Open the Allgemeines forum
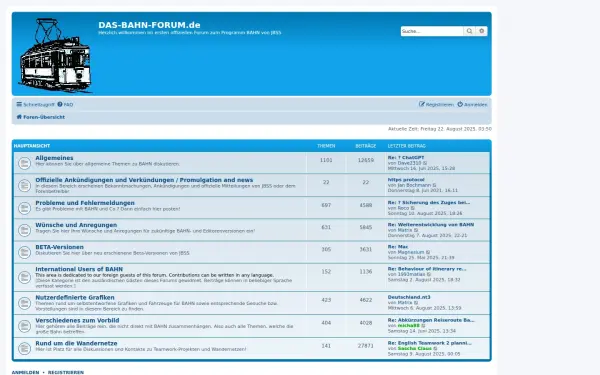600x375 pixels. coord(54,158)
